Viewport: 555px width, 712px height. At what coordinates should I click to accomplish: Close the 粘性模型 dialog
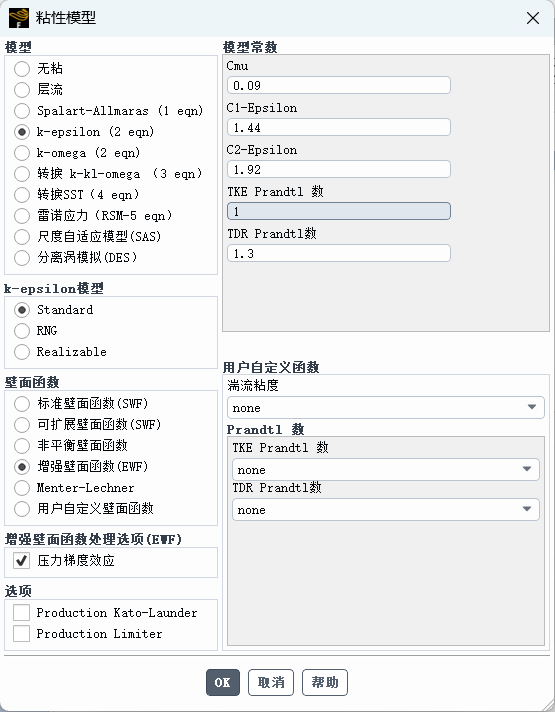533,18
